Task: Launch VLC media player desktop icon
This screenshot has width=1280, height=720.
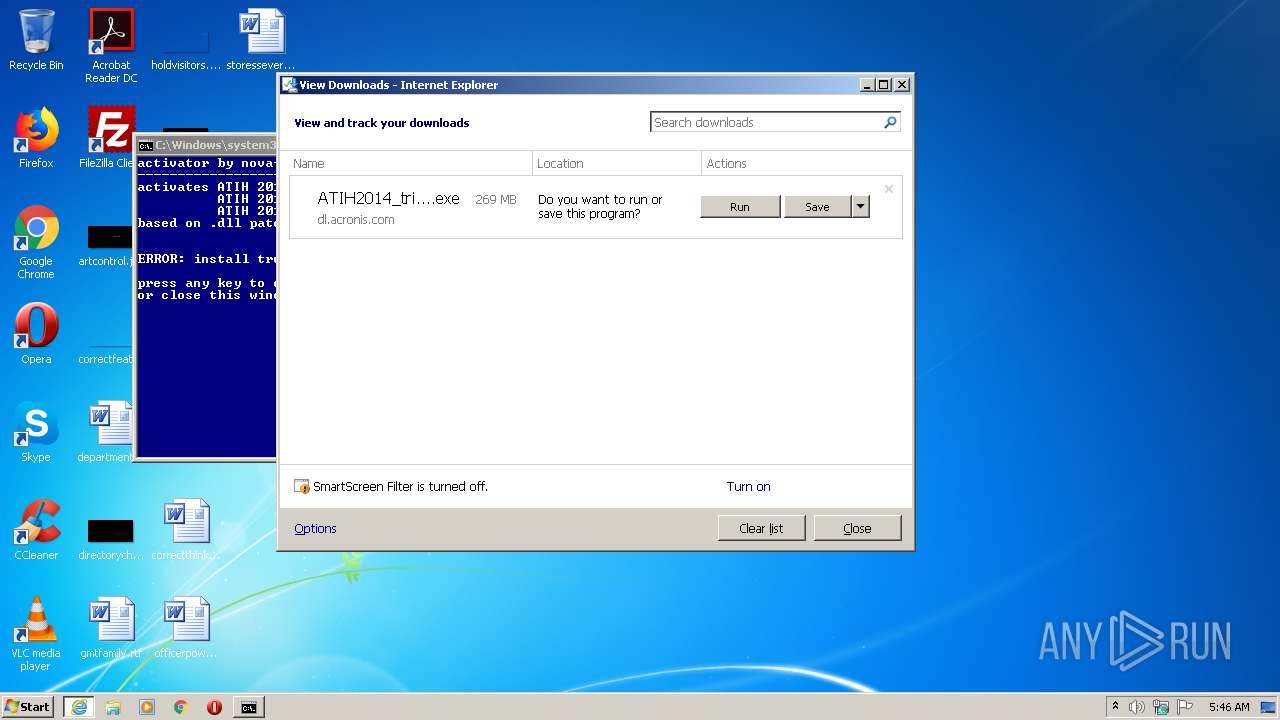Action: tap(36, 634)
